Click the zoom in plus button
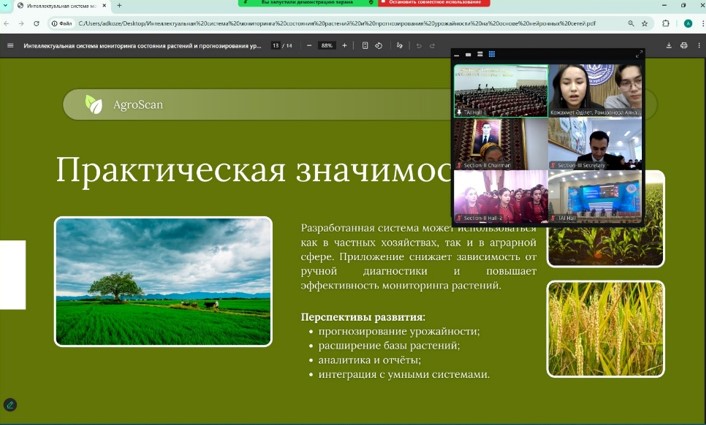The height and width of the screenshot is (425, 706). pos(345,45)
